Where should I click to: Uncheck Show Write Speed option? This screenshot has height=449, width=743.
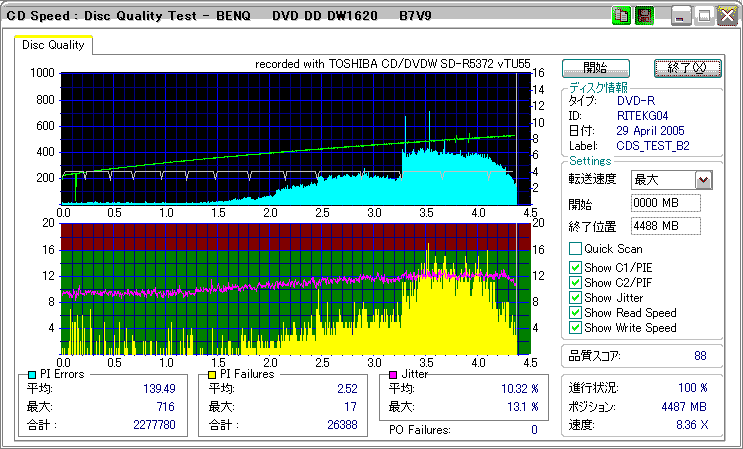575,328
